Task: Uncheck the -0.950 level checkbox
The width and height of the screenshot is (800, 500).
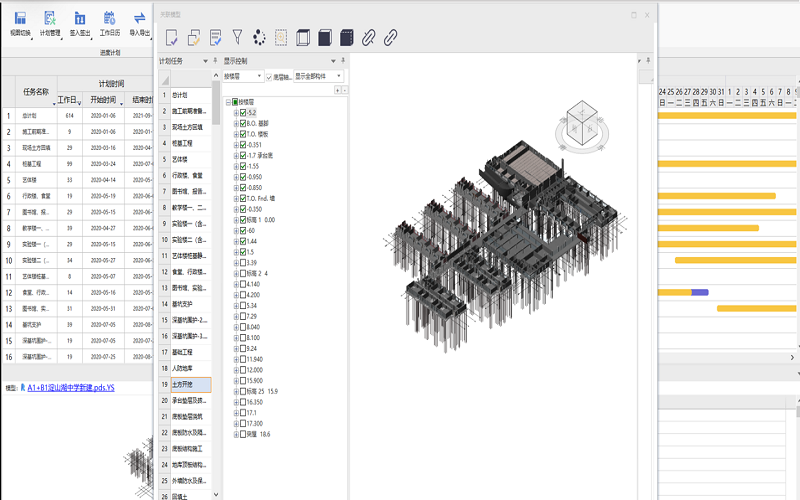Action: (243, 177)
